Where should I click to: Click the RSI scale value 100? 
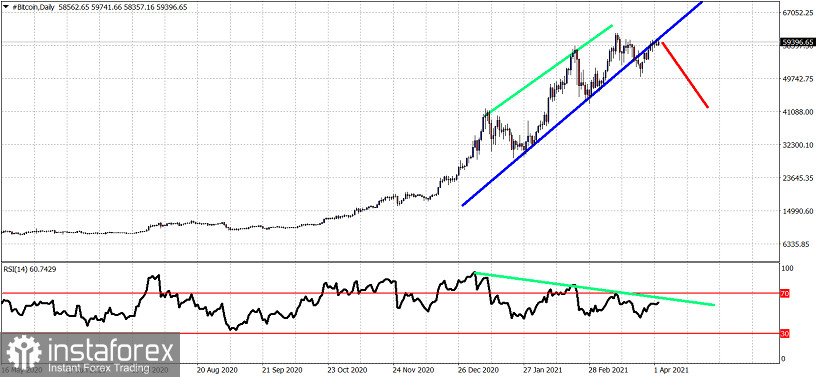[x=788, y=268]
